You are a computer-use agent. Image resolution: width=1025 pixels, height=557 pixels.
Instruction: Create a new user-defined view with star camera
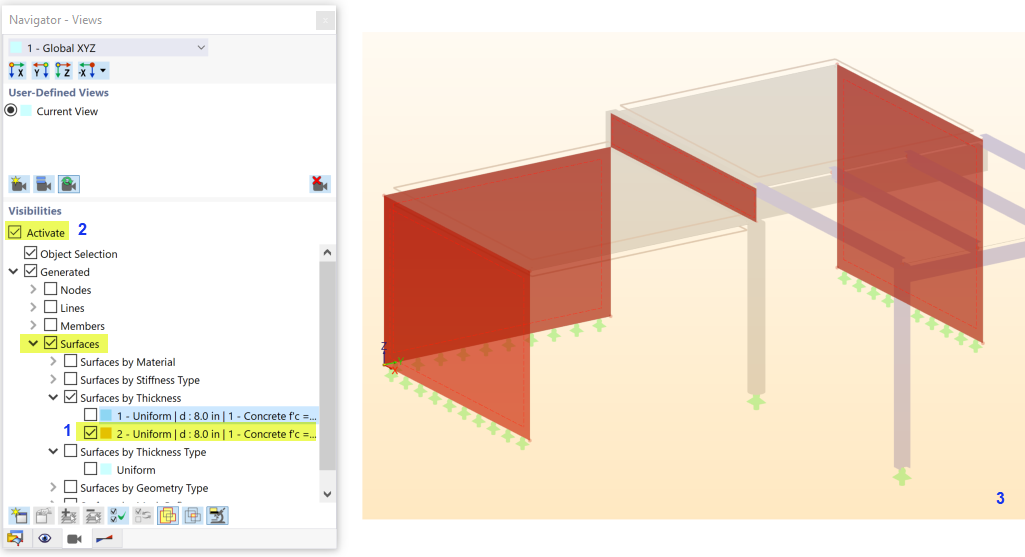pos(19,184)
